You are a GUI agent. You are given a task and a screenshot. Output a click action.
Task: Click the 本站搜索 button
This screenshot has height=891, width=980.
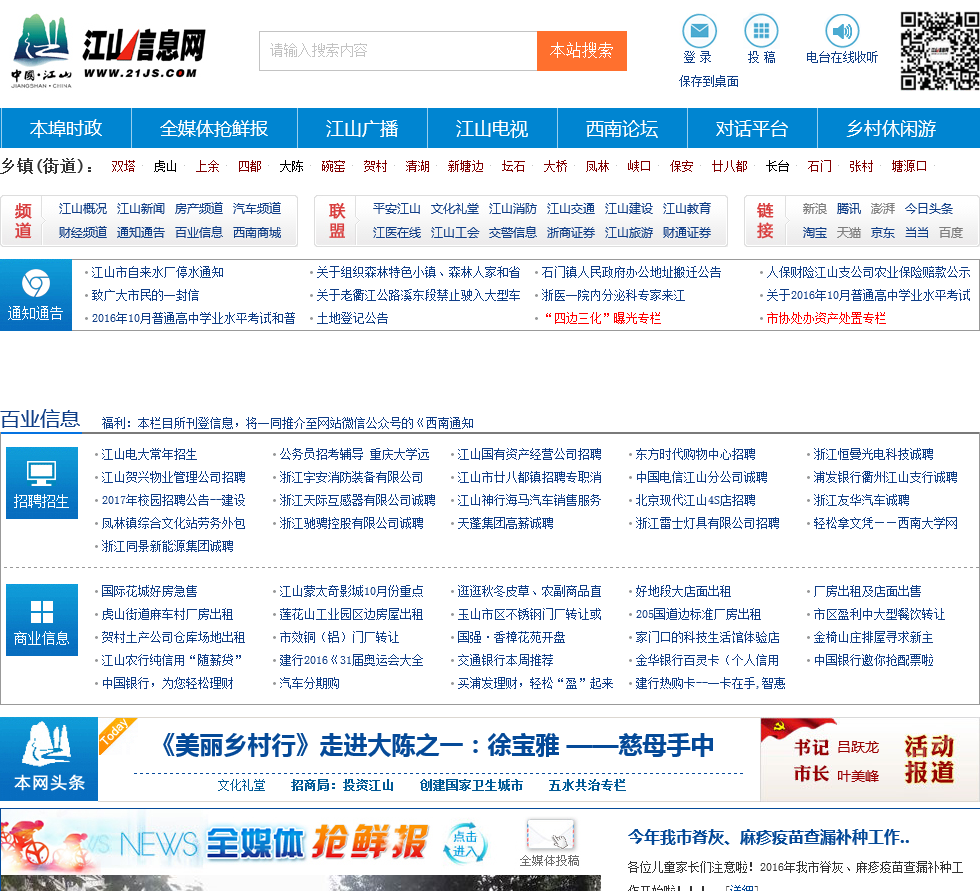(x=582, y=51)
